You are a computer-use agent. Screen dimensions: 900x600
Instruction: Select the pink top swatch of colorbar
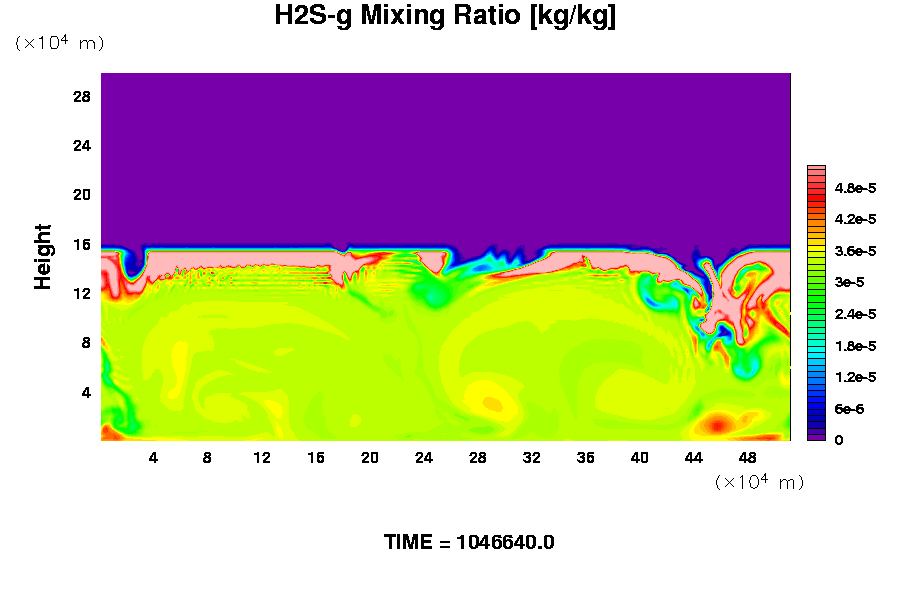[x=815, y=171]
